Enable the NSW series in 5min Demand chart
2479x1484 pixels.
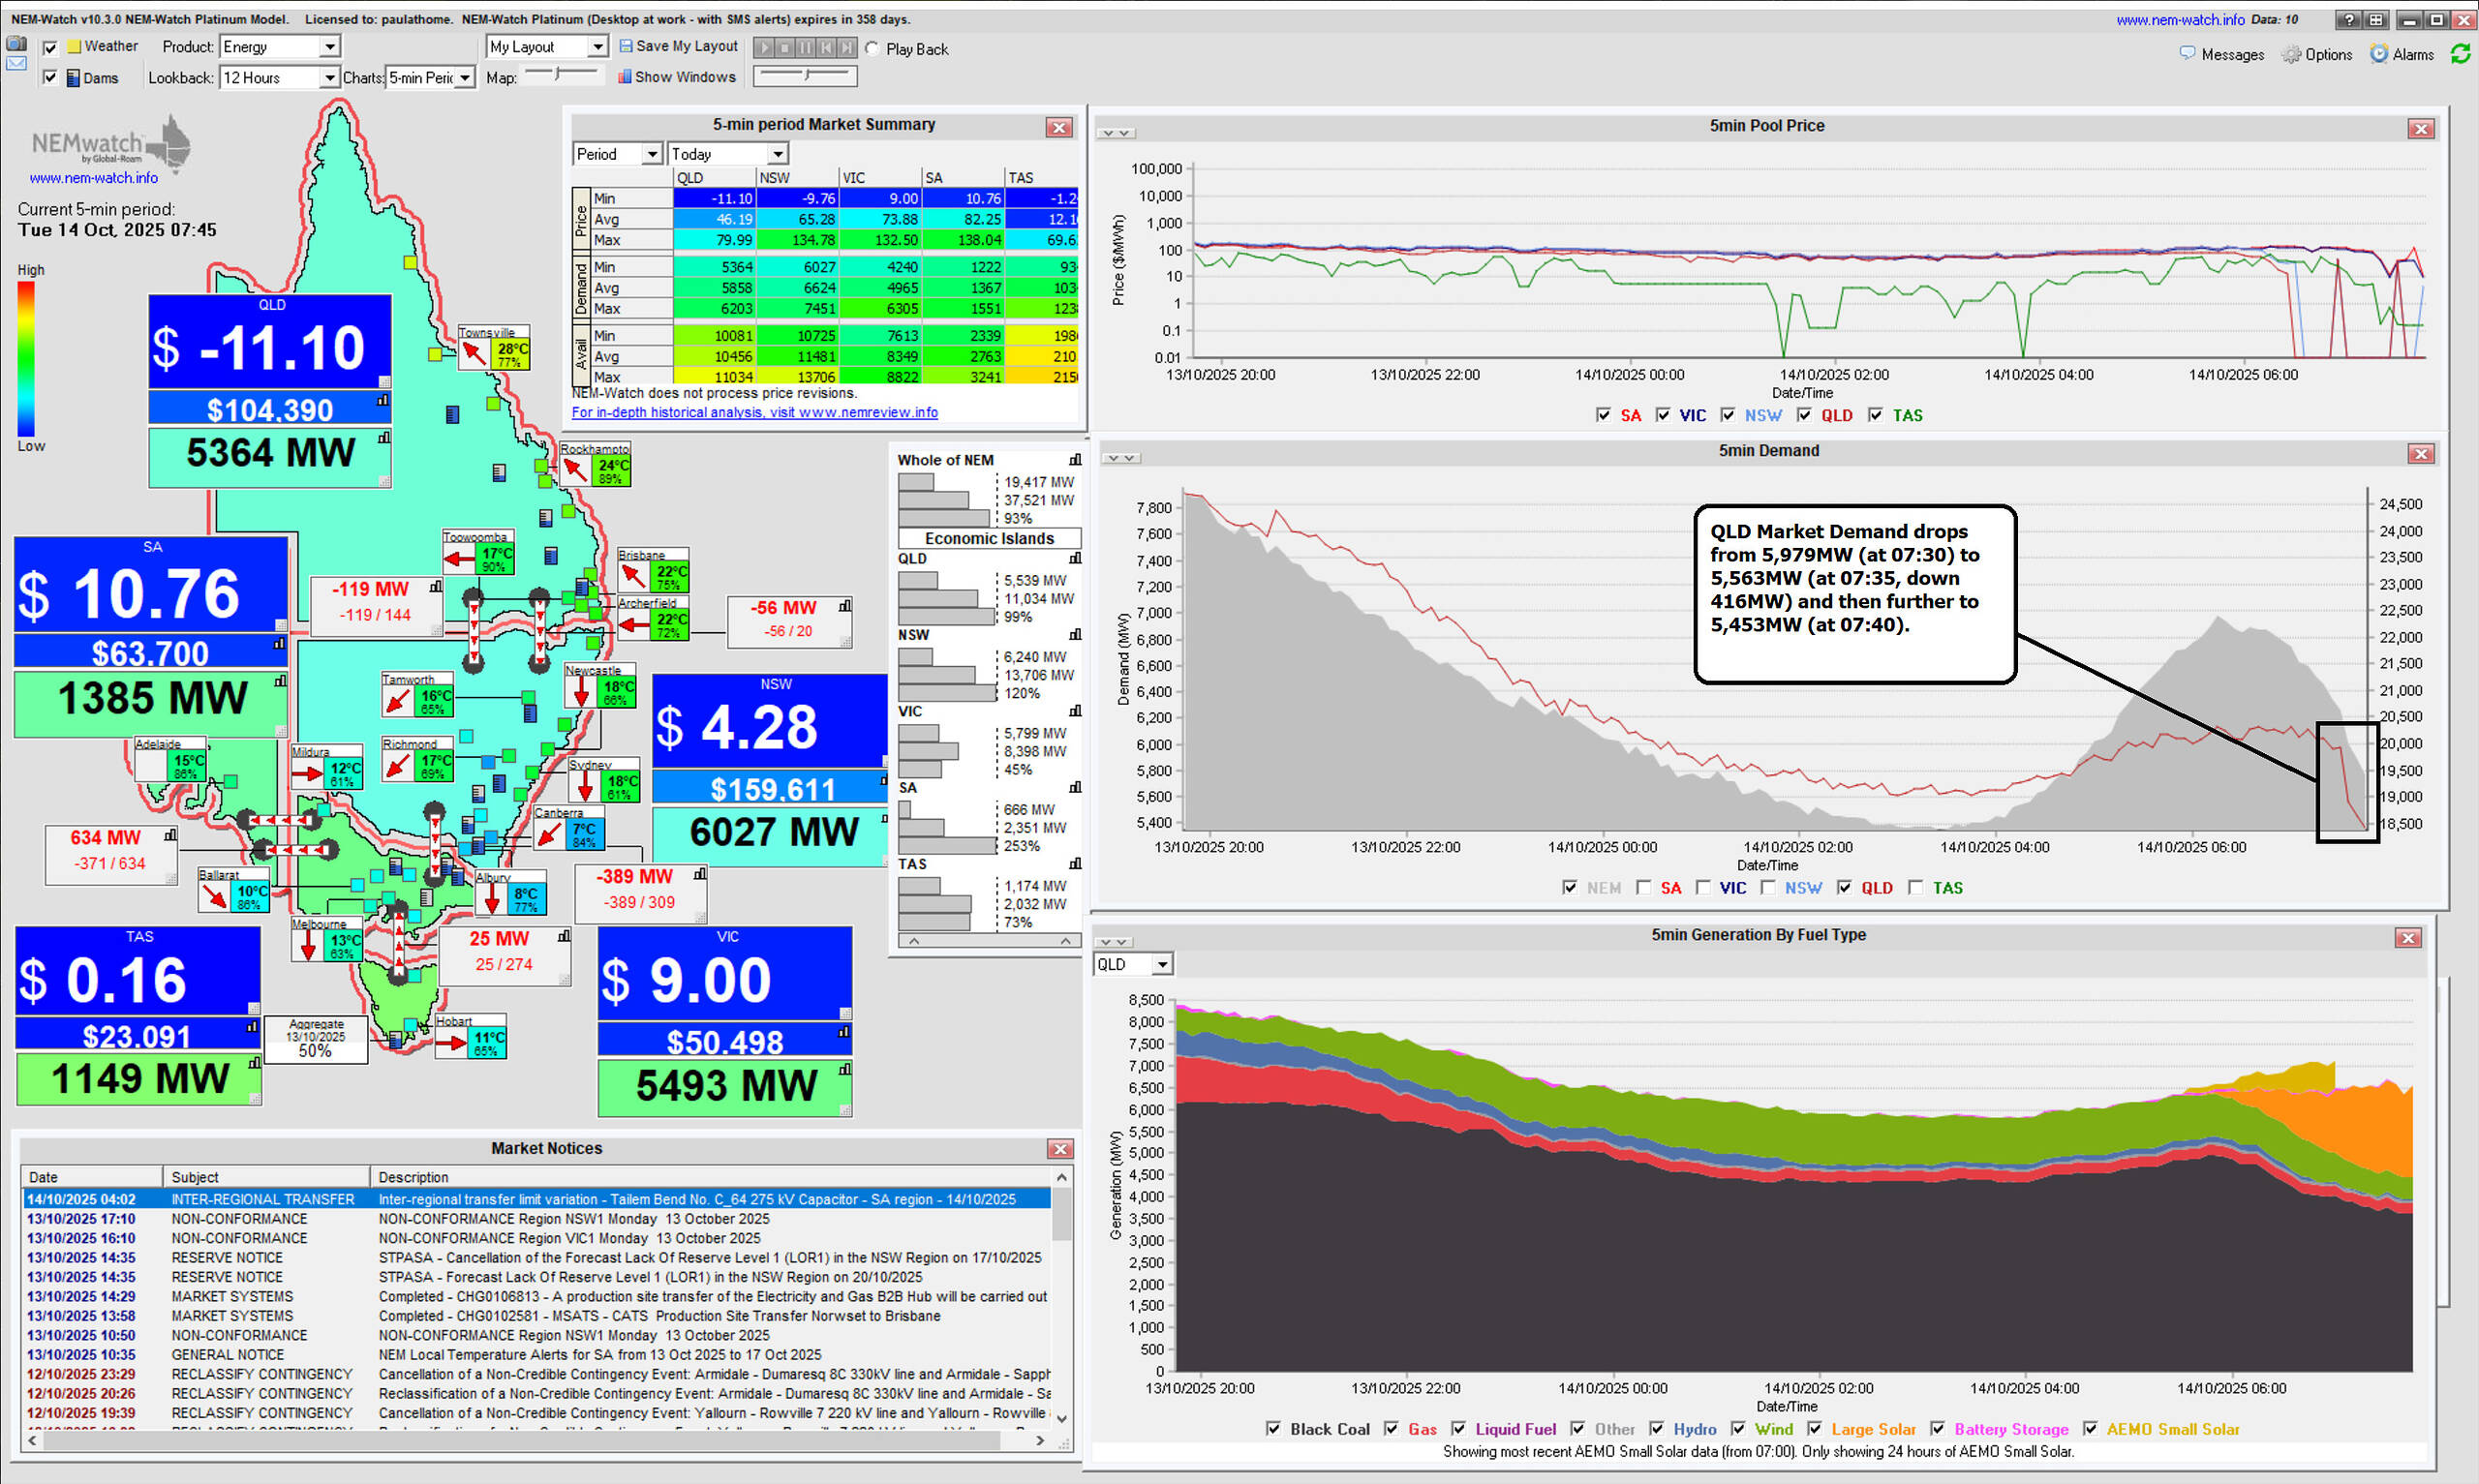pos(1767,887)
